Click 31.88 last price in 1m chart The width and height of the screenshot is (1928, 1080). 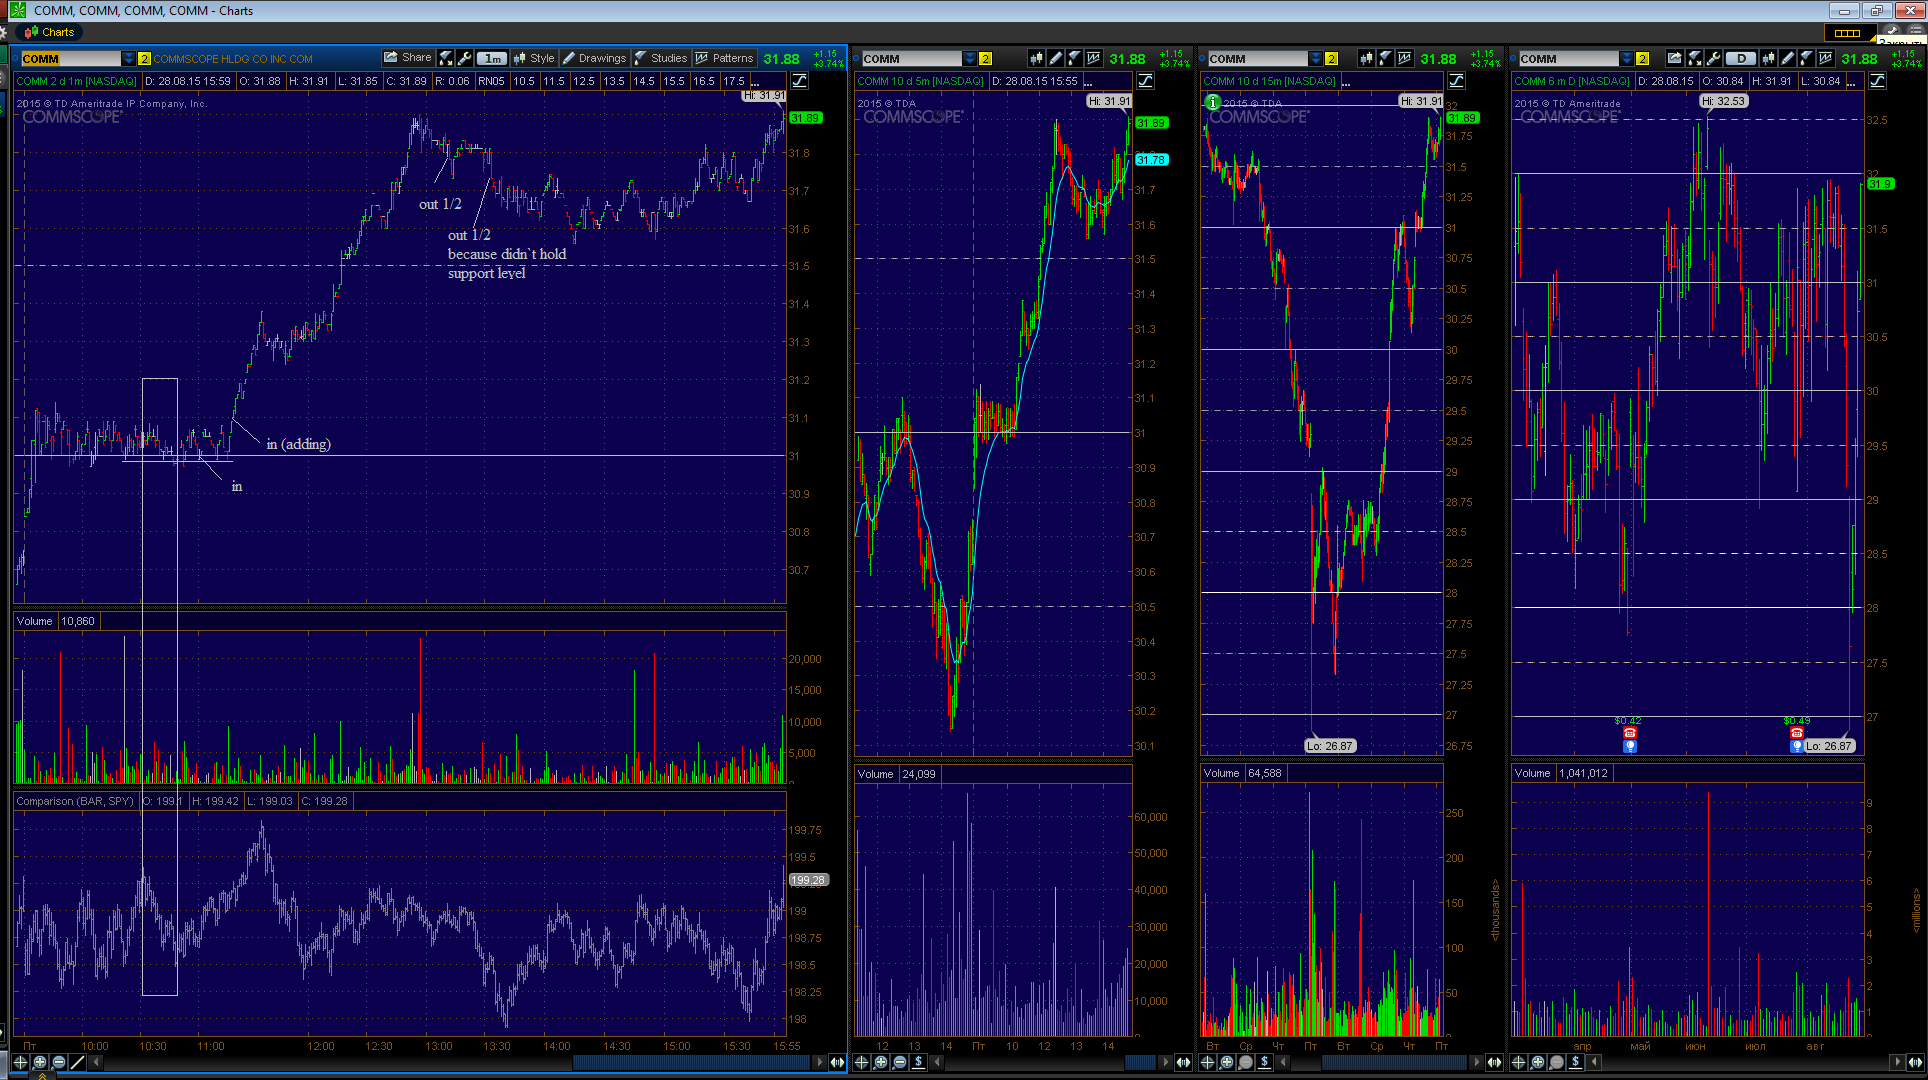782,59
